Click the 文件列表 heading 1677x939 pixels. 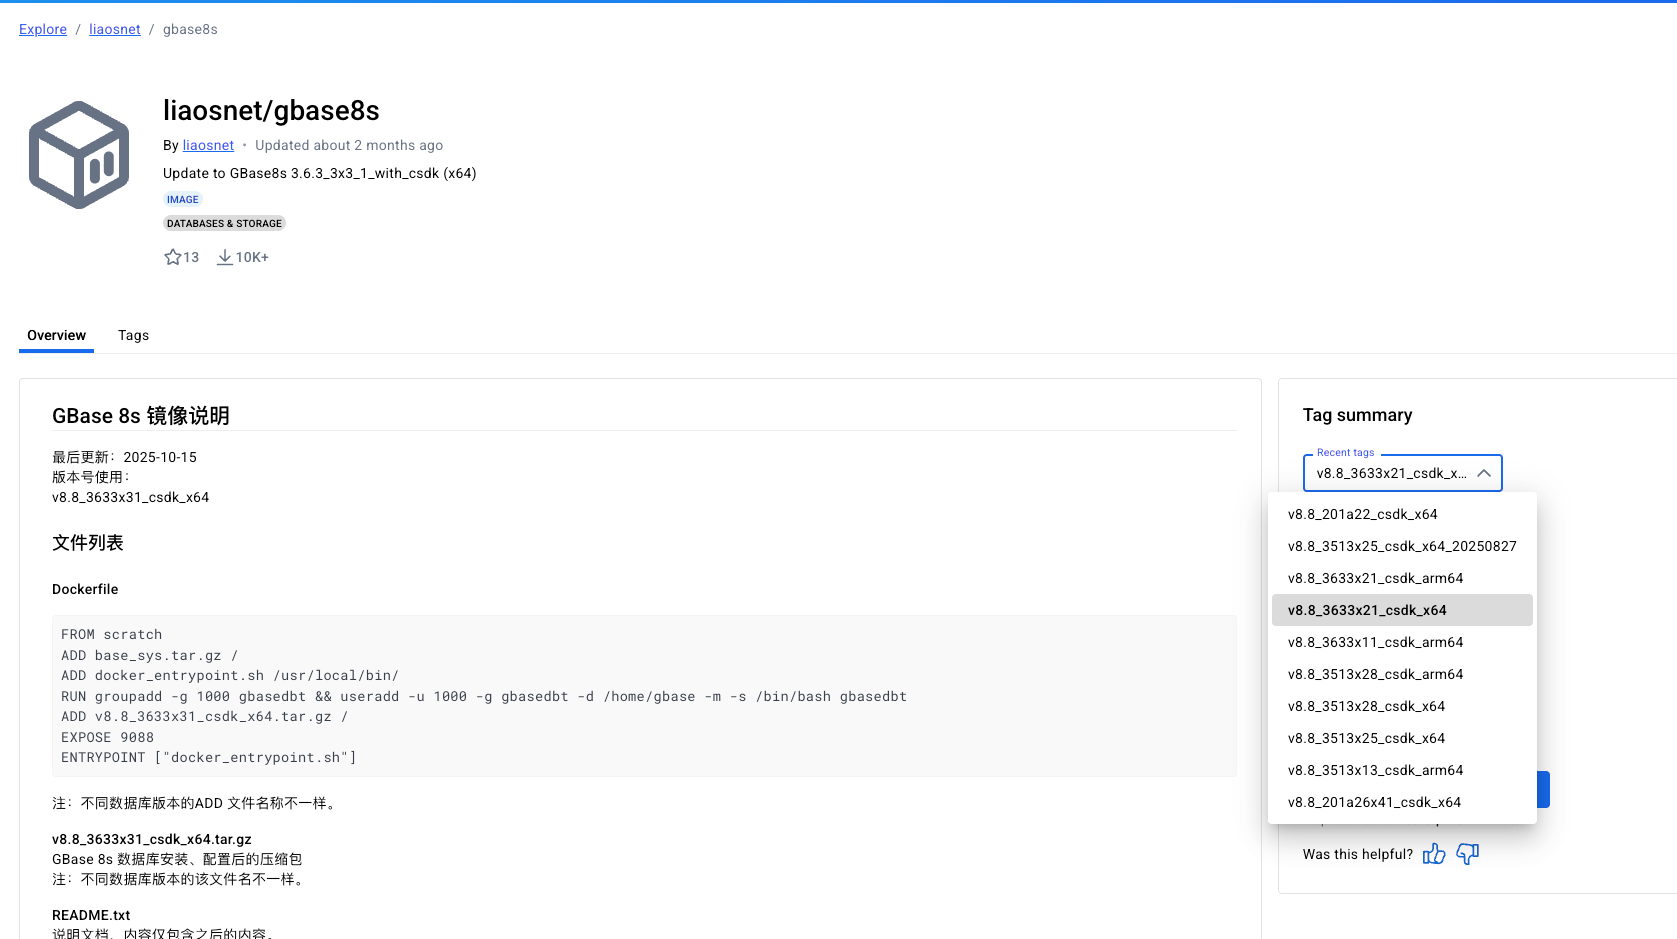point(88,542)
